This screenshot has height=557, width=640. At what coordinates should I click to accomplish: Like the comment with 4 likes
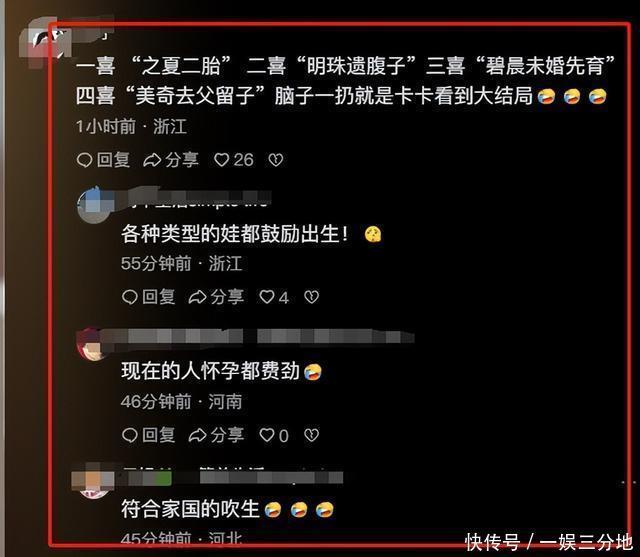click(x=274, y=297)
